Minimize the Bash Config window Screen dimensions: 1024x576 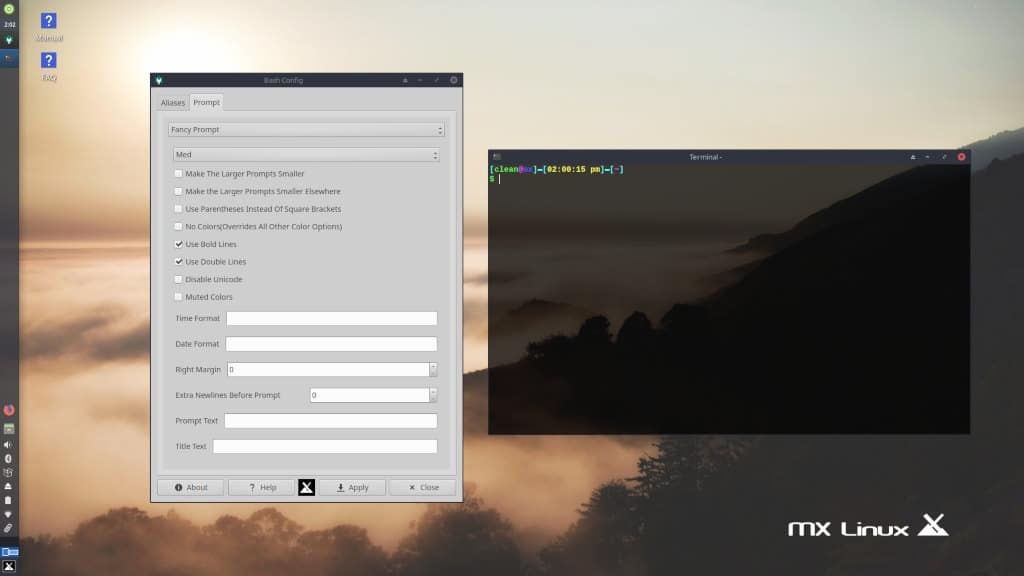(421, 80)
